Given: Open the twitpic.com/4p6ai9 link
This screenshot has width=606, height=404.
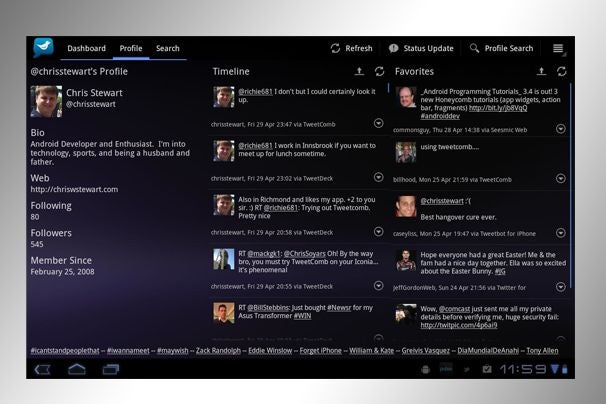Looking at the screenshot, I should pos(459,325).
